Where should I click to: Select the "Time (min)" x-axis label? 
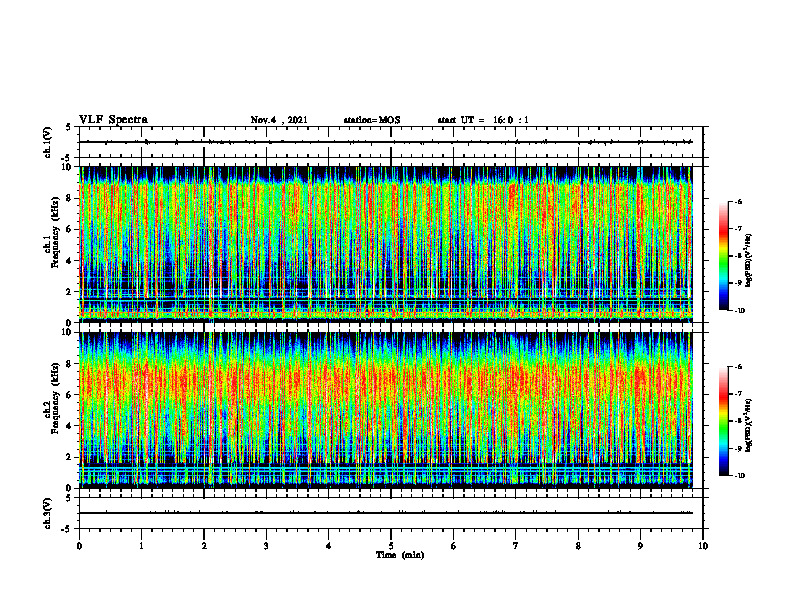point(400,554)
